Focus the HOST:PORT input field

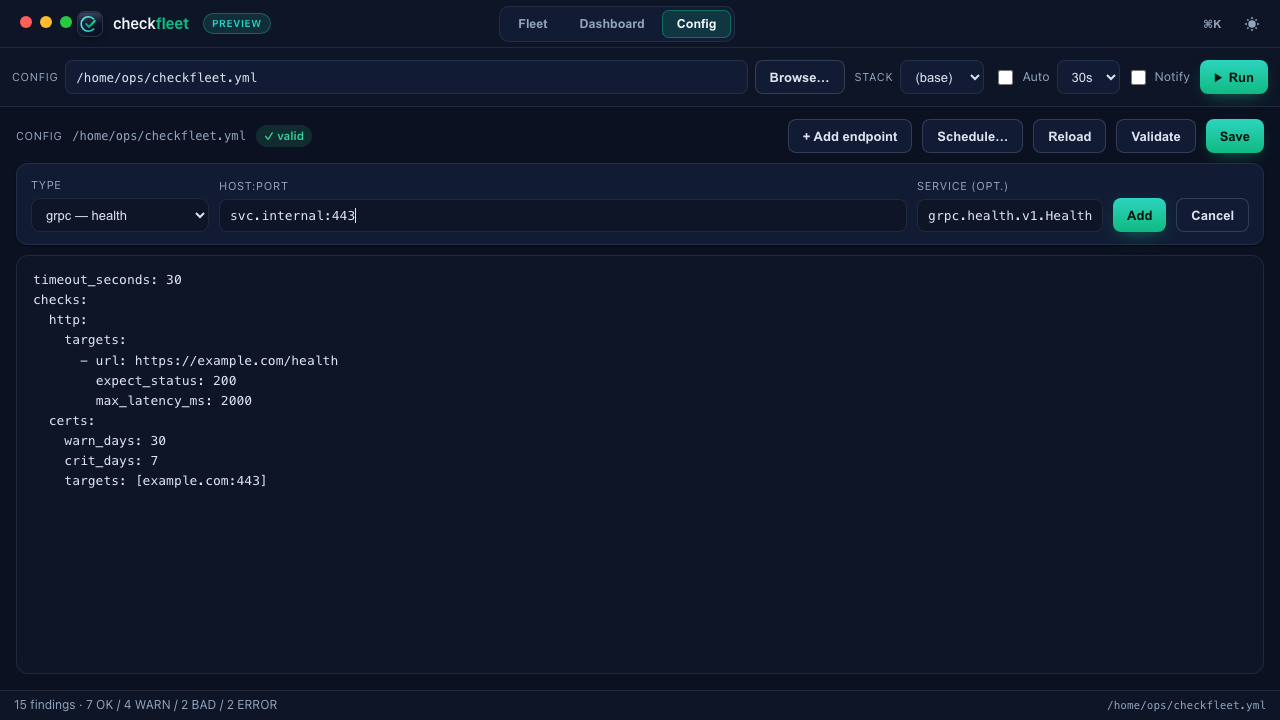pyautogui.click(x=563, y=215)
